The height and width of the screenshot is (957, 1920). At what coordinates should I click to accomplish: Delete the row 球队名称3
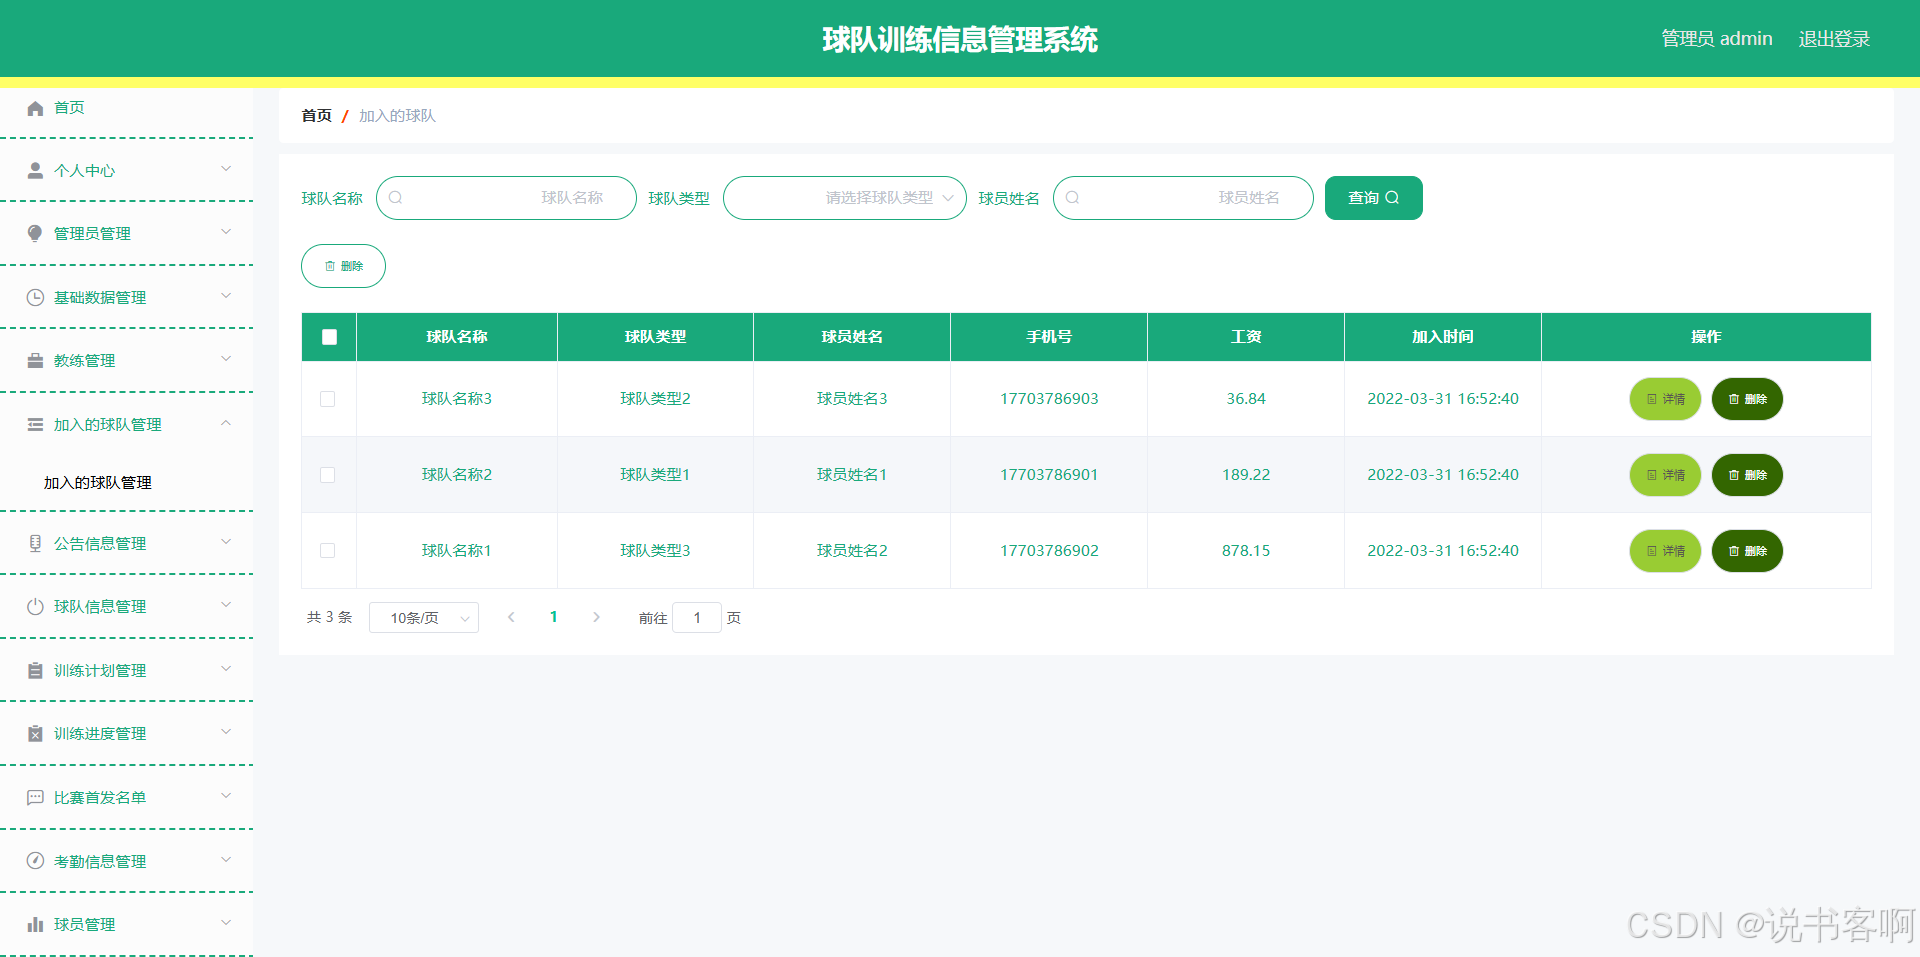point(1747,399)
